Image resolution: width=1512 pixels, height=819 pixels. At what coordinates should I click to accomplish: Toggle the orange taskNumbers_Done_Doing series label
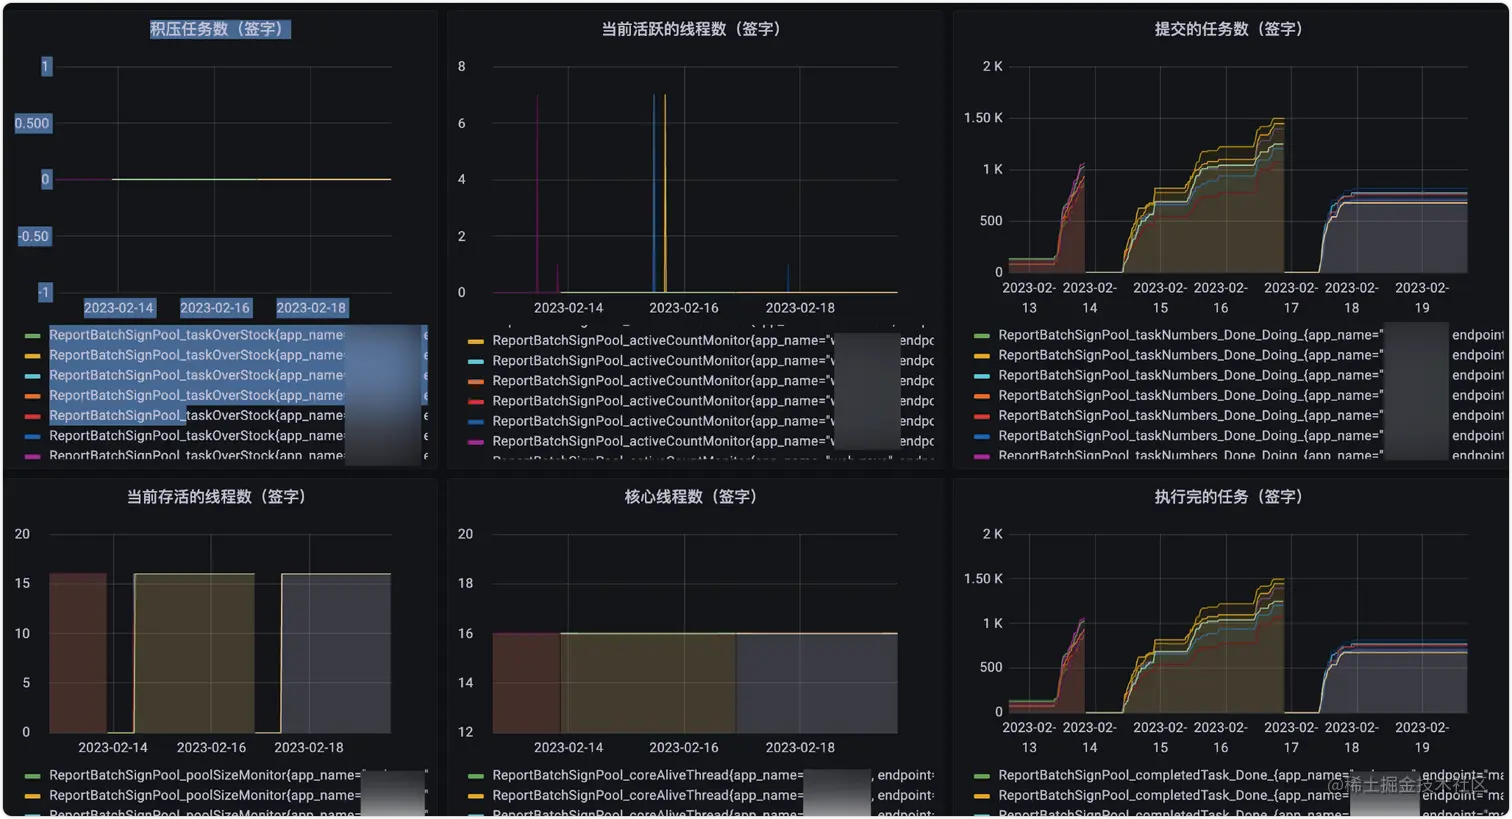click(1190, 395)
